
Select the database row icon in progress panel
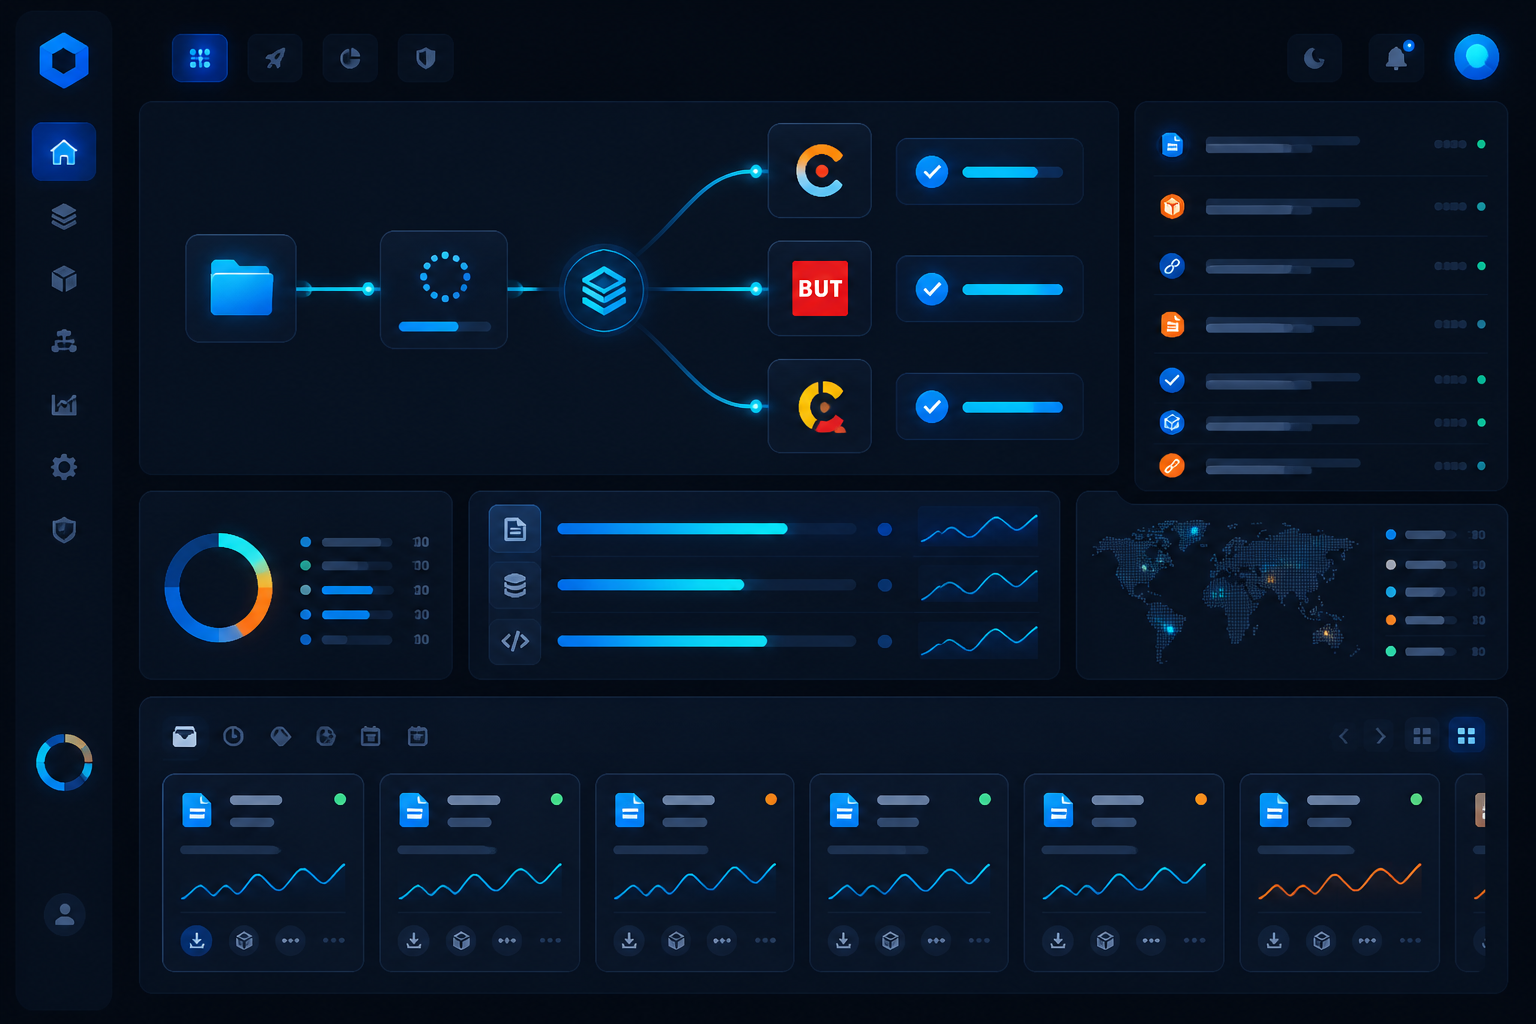tap(515, 585)
